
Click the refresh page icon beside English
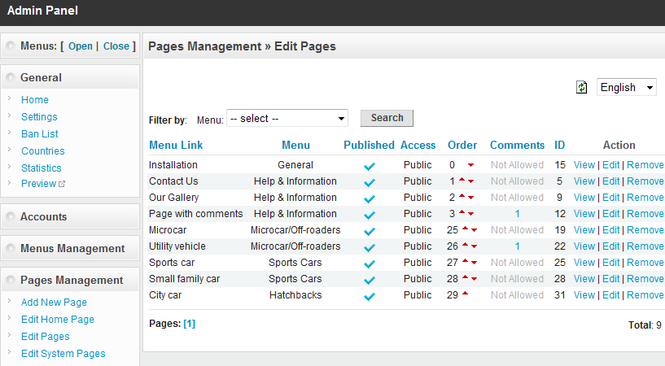(581, 87)
